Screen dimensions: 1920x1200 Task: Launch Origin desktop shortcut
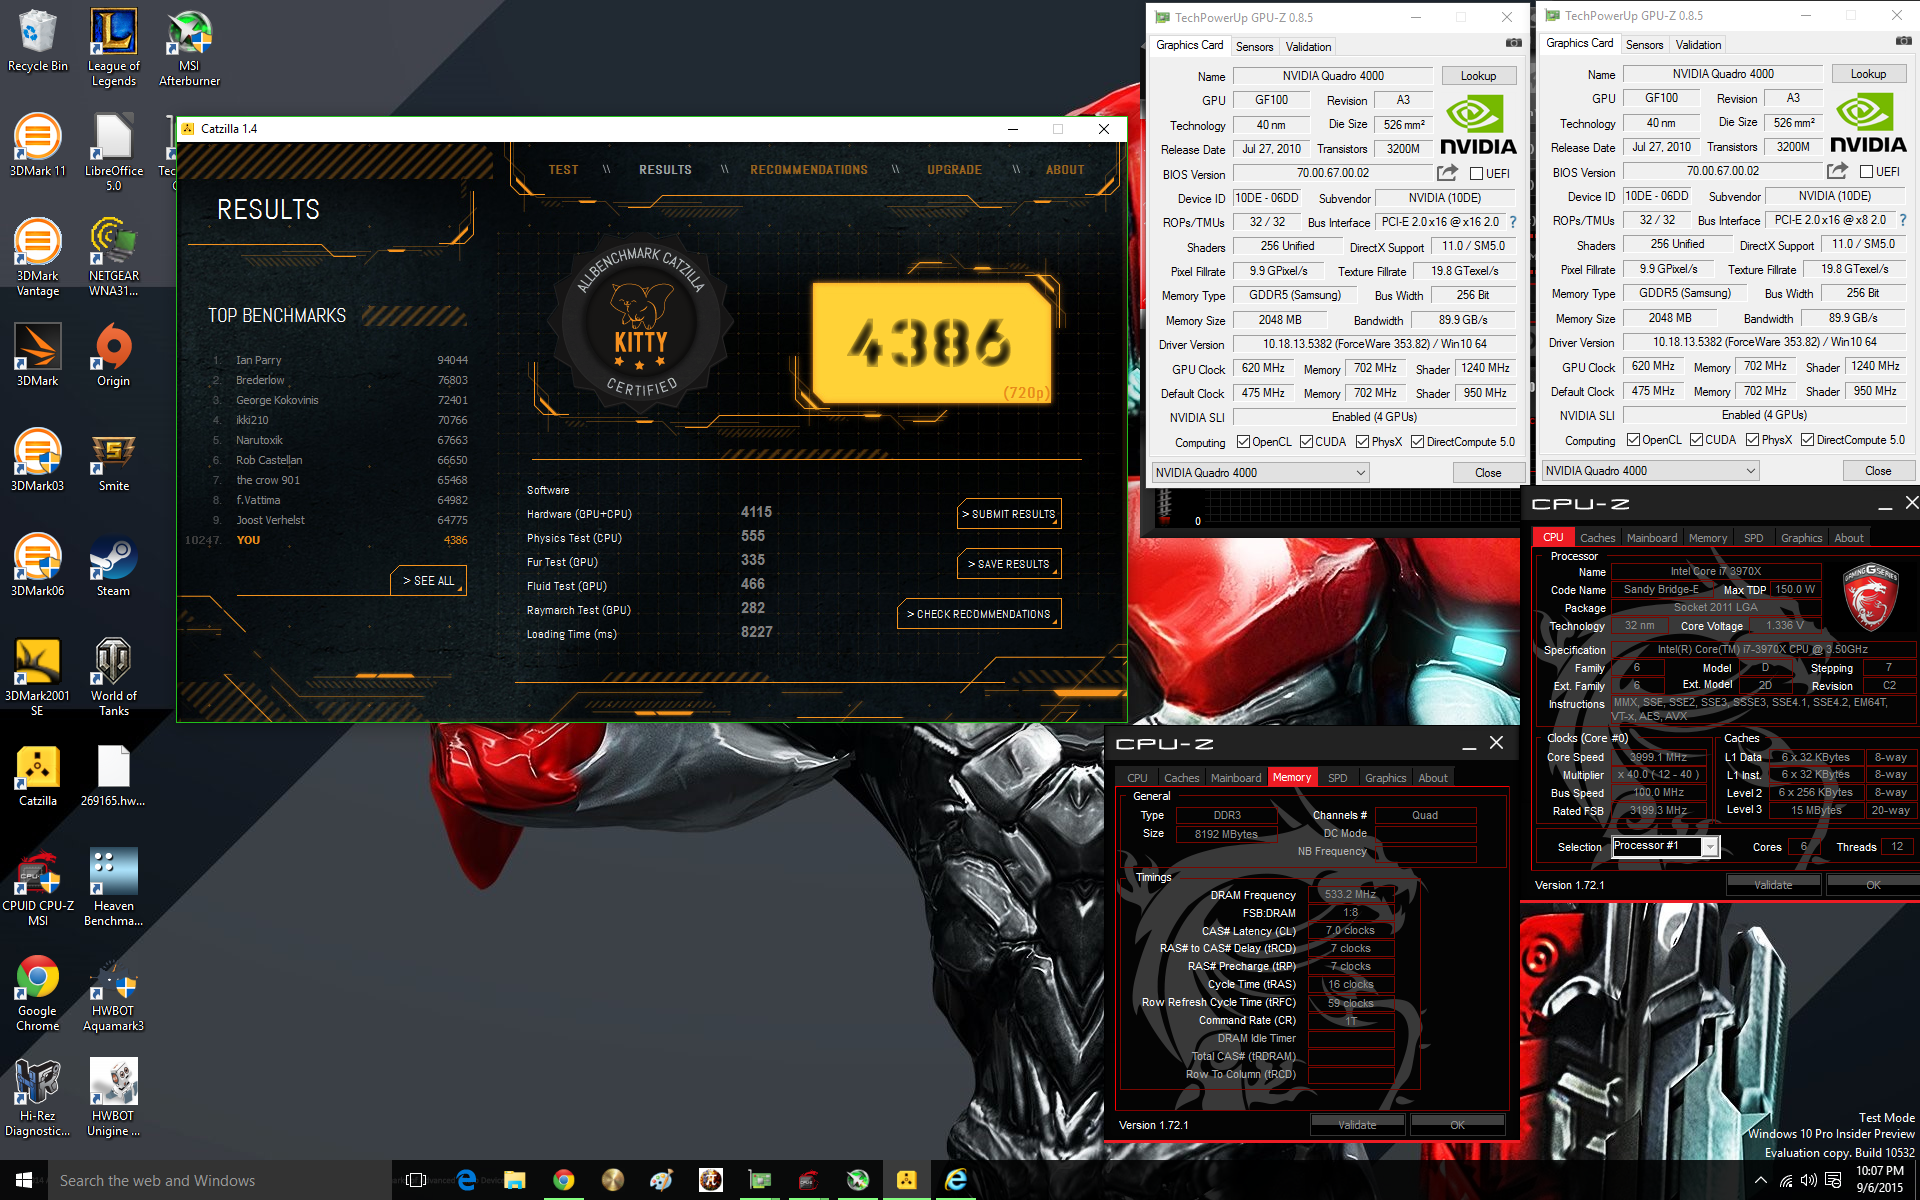[x=113, y=356]
